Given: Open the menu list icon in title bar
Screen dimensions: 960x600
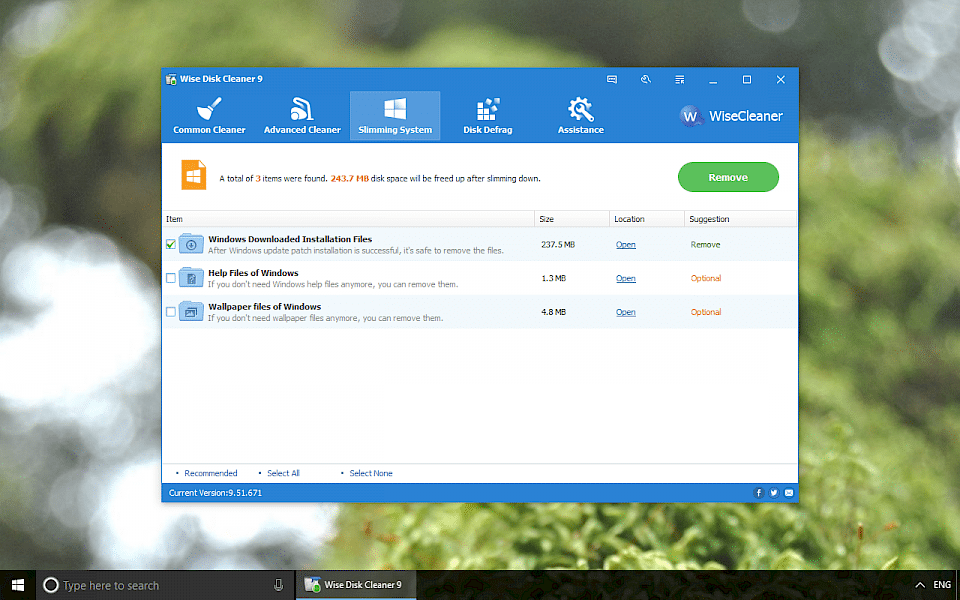Looking at the screenshot, I should [x=680, y=80].
